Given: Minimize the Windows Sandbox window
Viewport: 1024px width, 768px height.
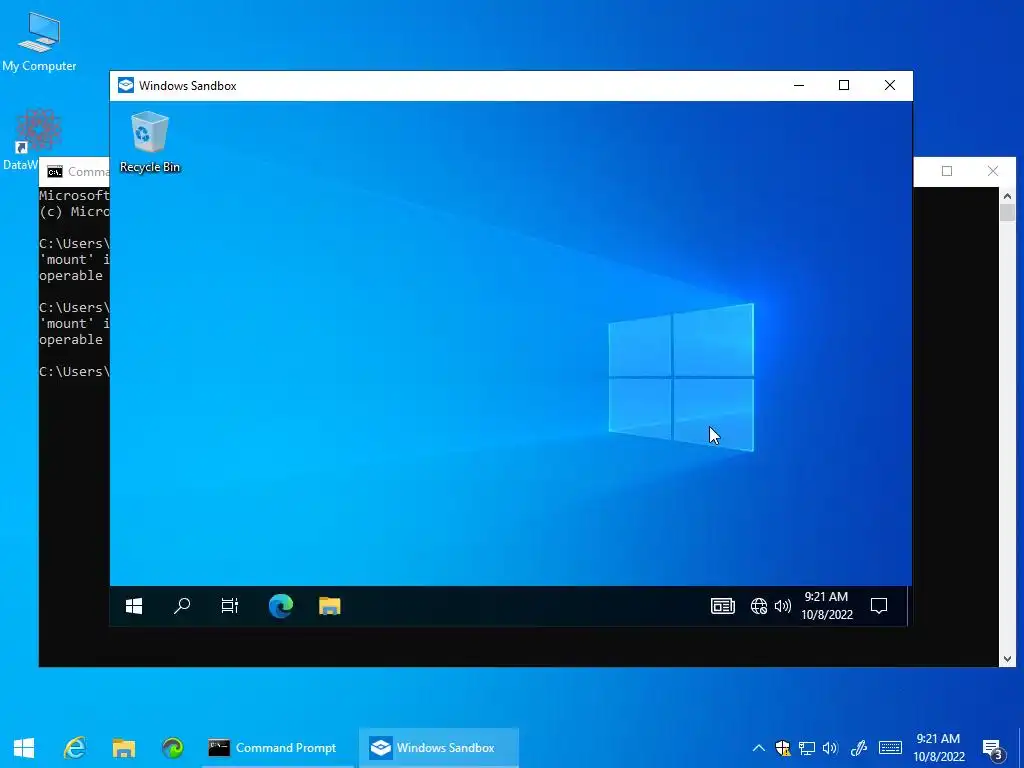Looking at the screenshot, I should point(799,86).
